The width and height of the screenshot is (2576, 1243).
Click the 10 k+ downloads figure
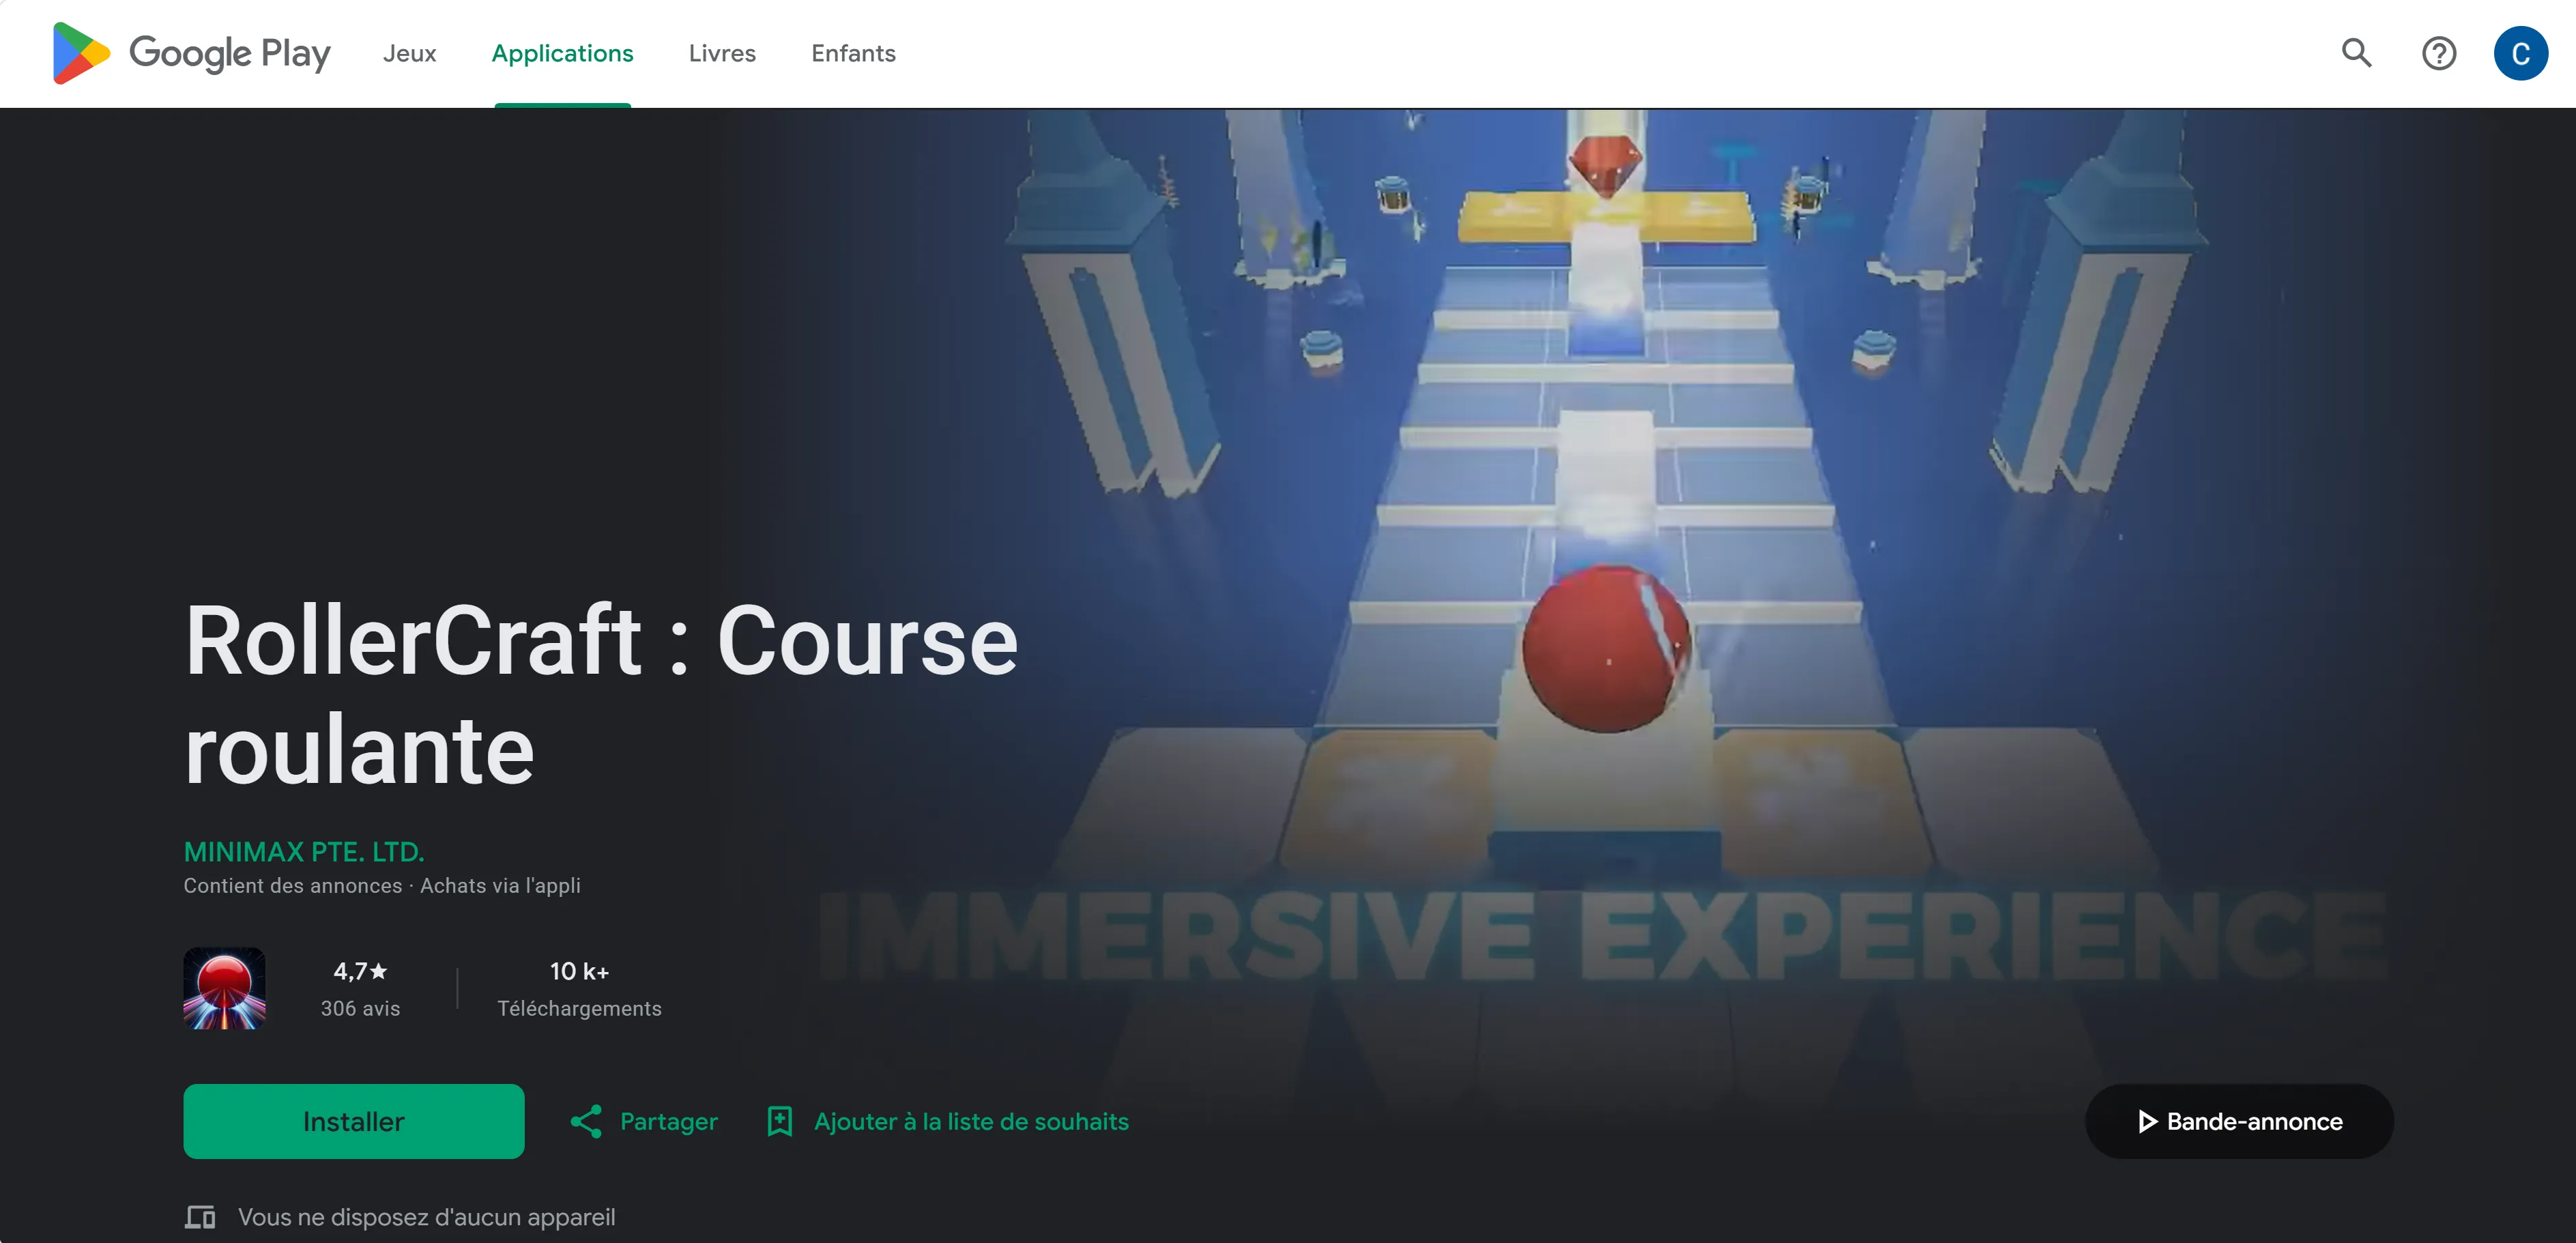pyautogui.click(x=580, y=971)
